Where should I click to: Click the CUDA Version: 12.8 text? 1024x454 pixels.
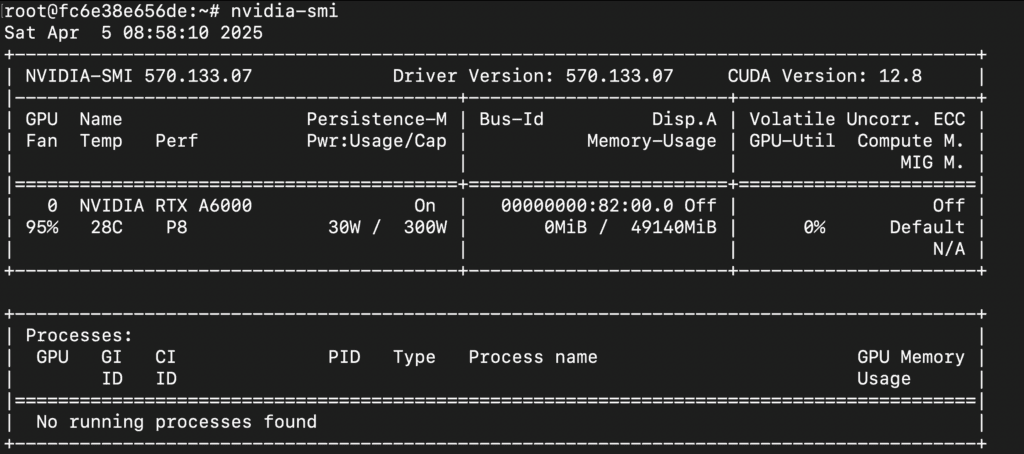(x=825, y=76)
